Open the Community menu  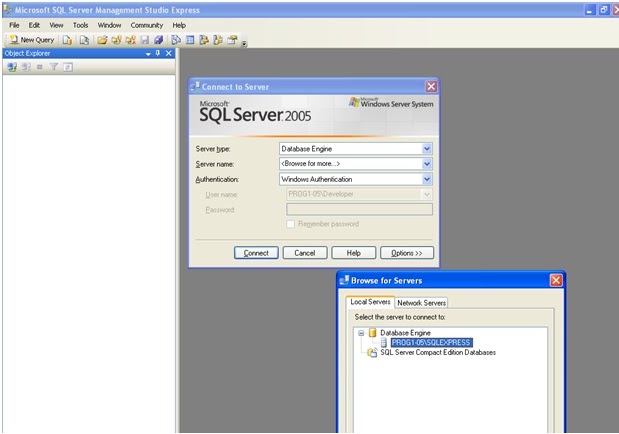(146, 25)
